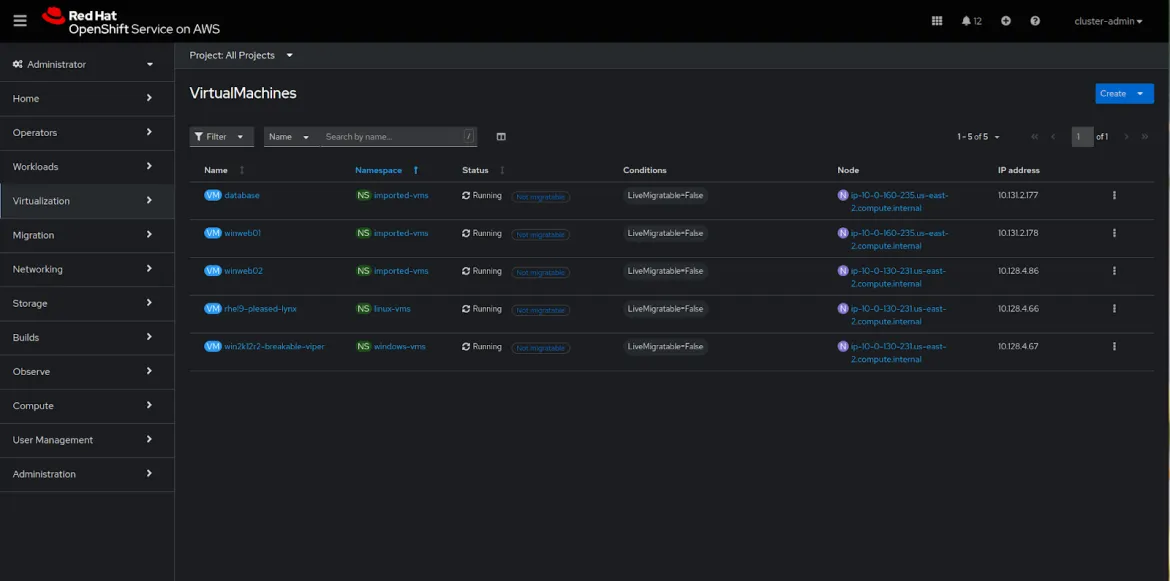Expand the Operators navigation section
Viewport: 1170px width, 581px height.
87,133
